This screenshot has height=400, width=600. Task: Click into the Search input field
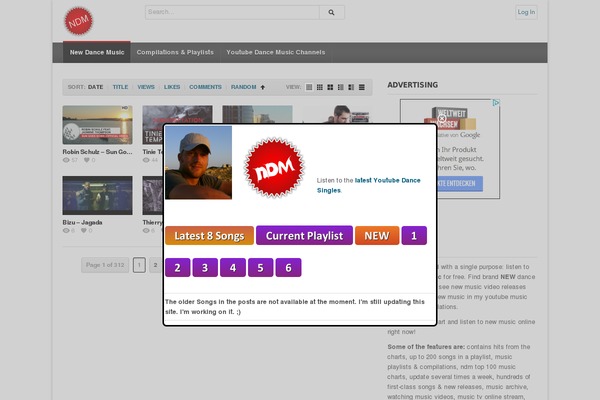232,12
